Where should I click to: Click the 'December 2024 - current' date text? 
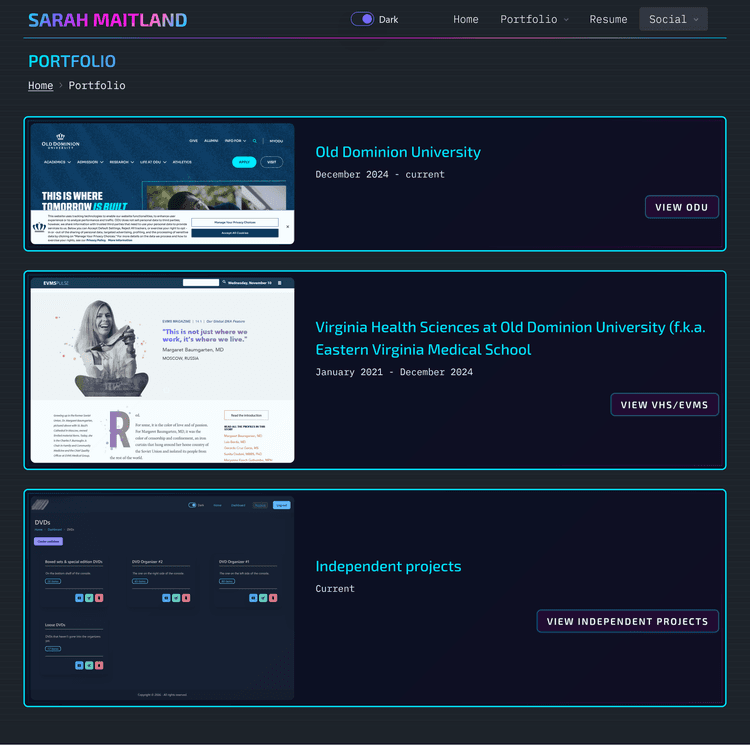[380, 175]
